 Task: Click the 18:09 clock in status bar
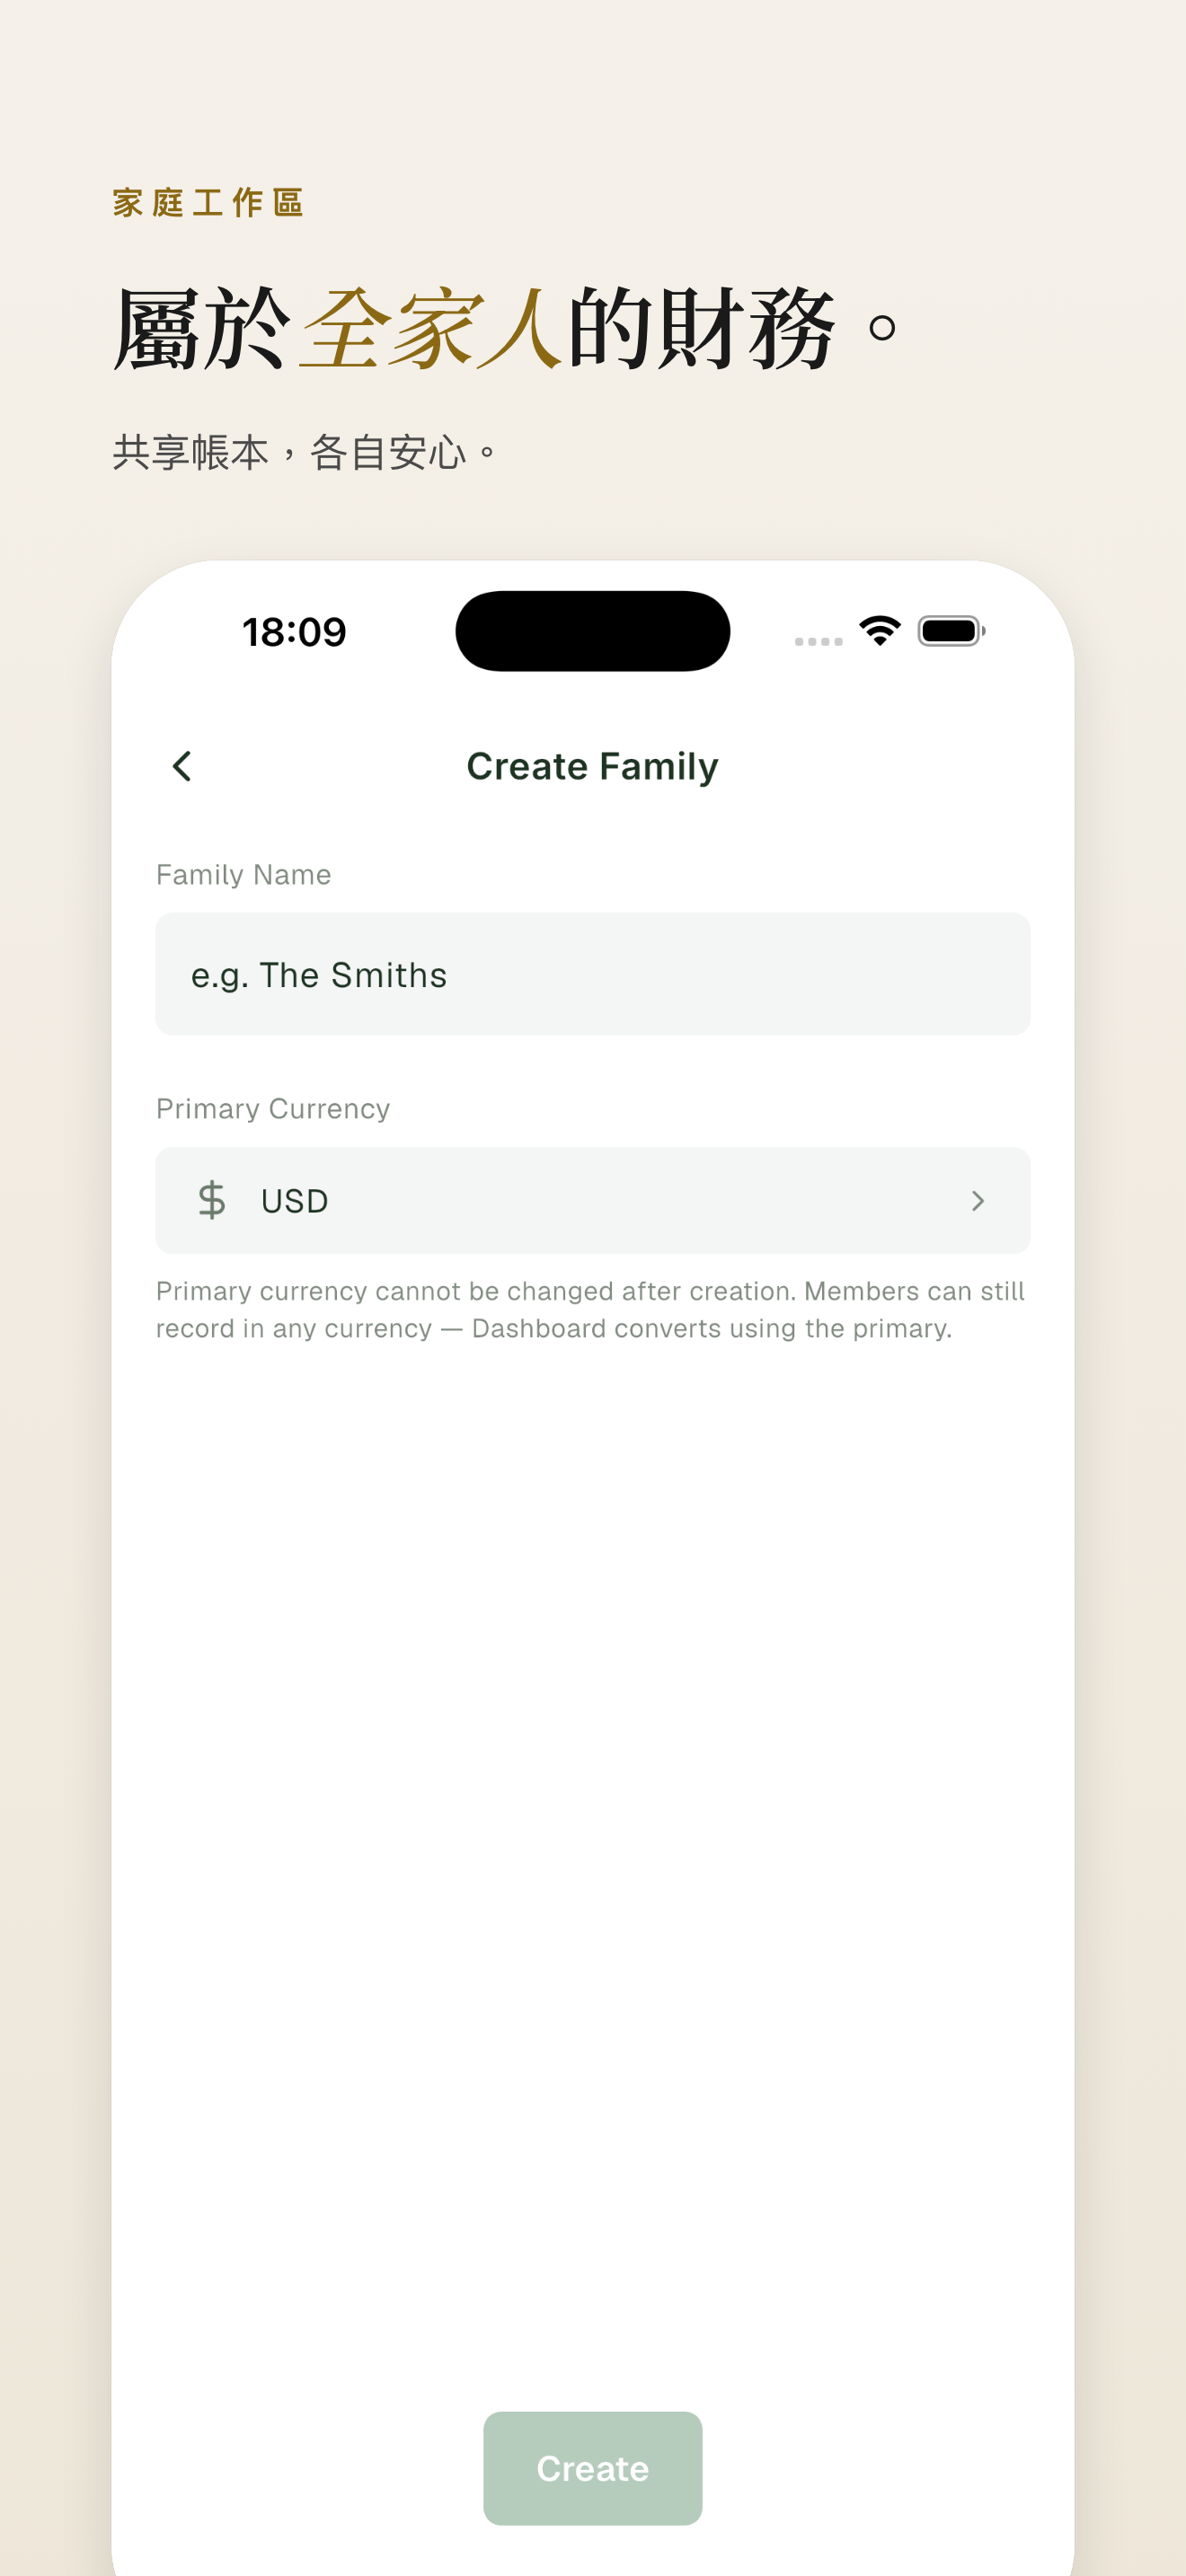[x=294, y=632]
